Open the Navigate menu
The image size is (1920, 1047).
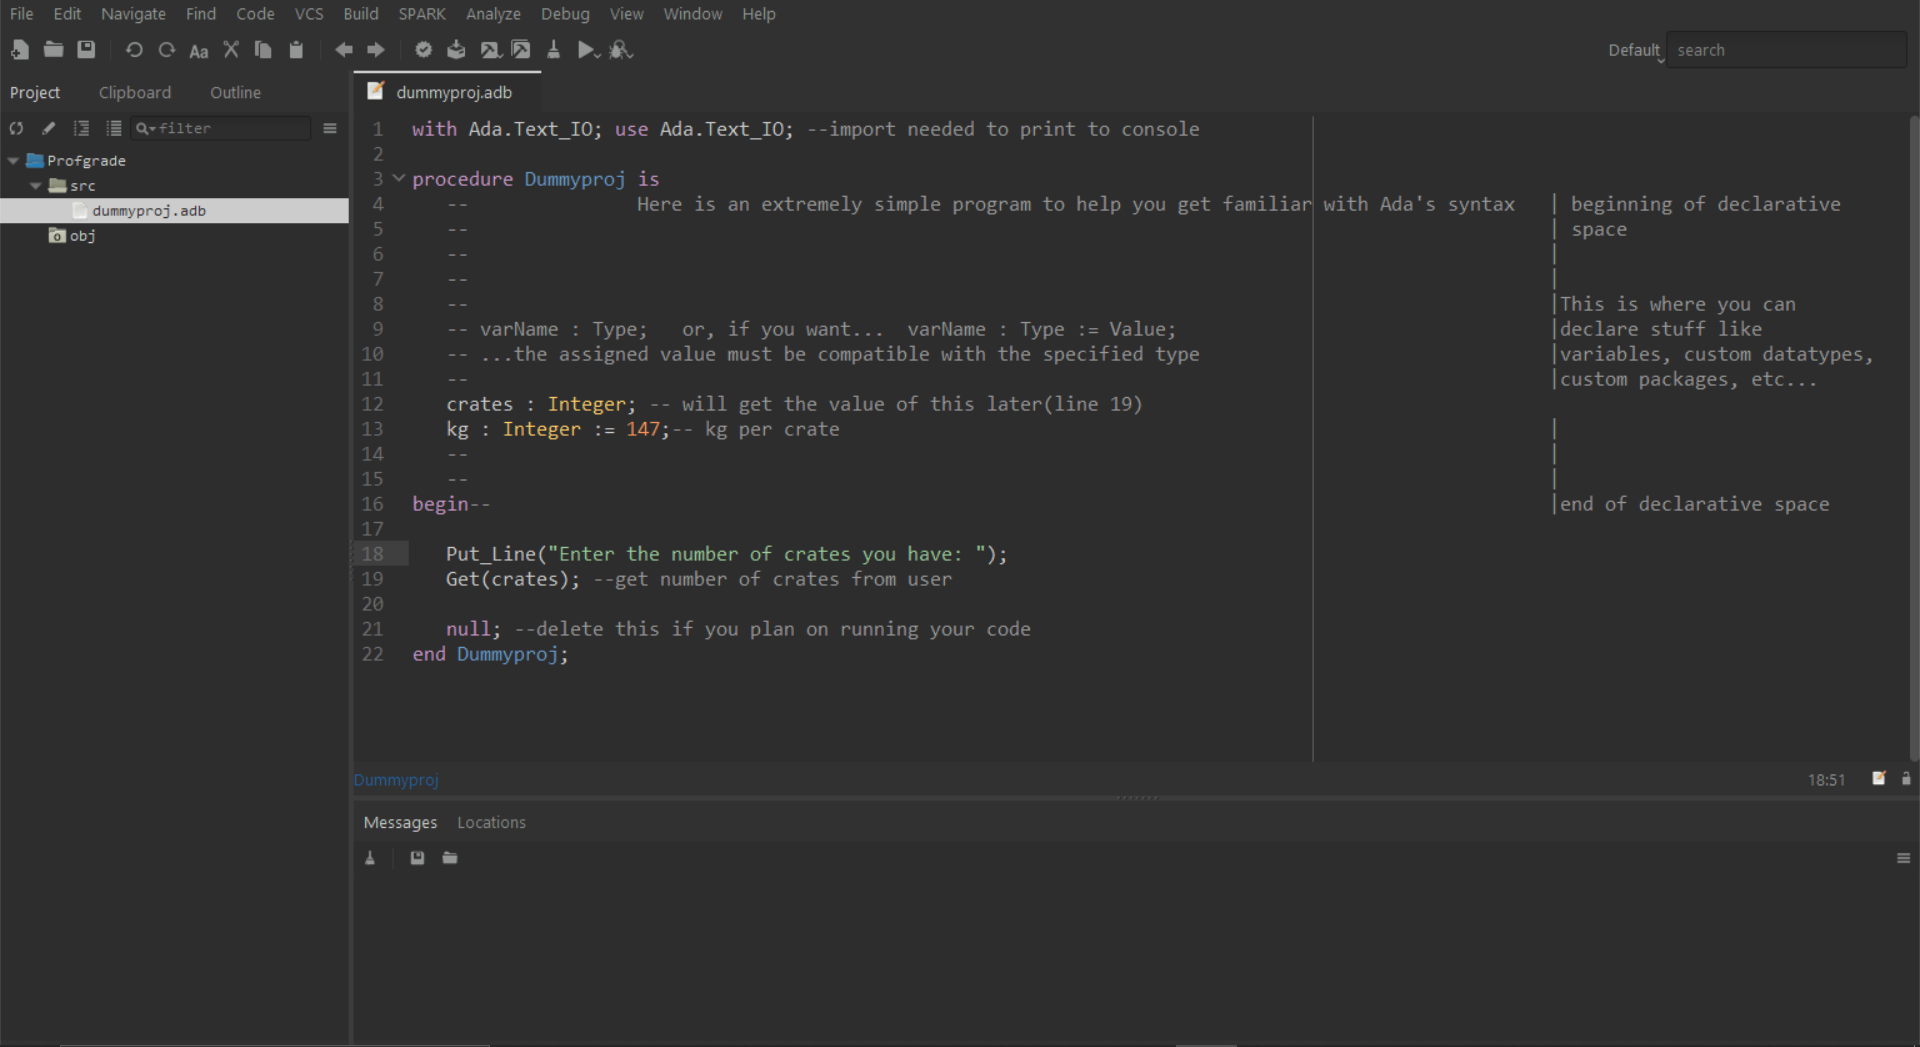tap(133, 14)
